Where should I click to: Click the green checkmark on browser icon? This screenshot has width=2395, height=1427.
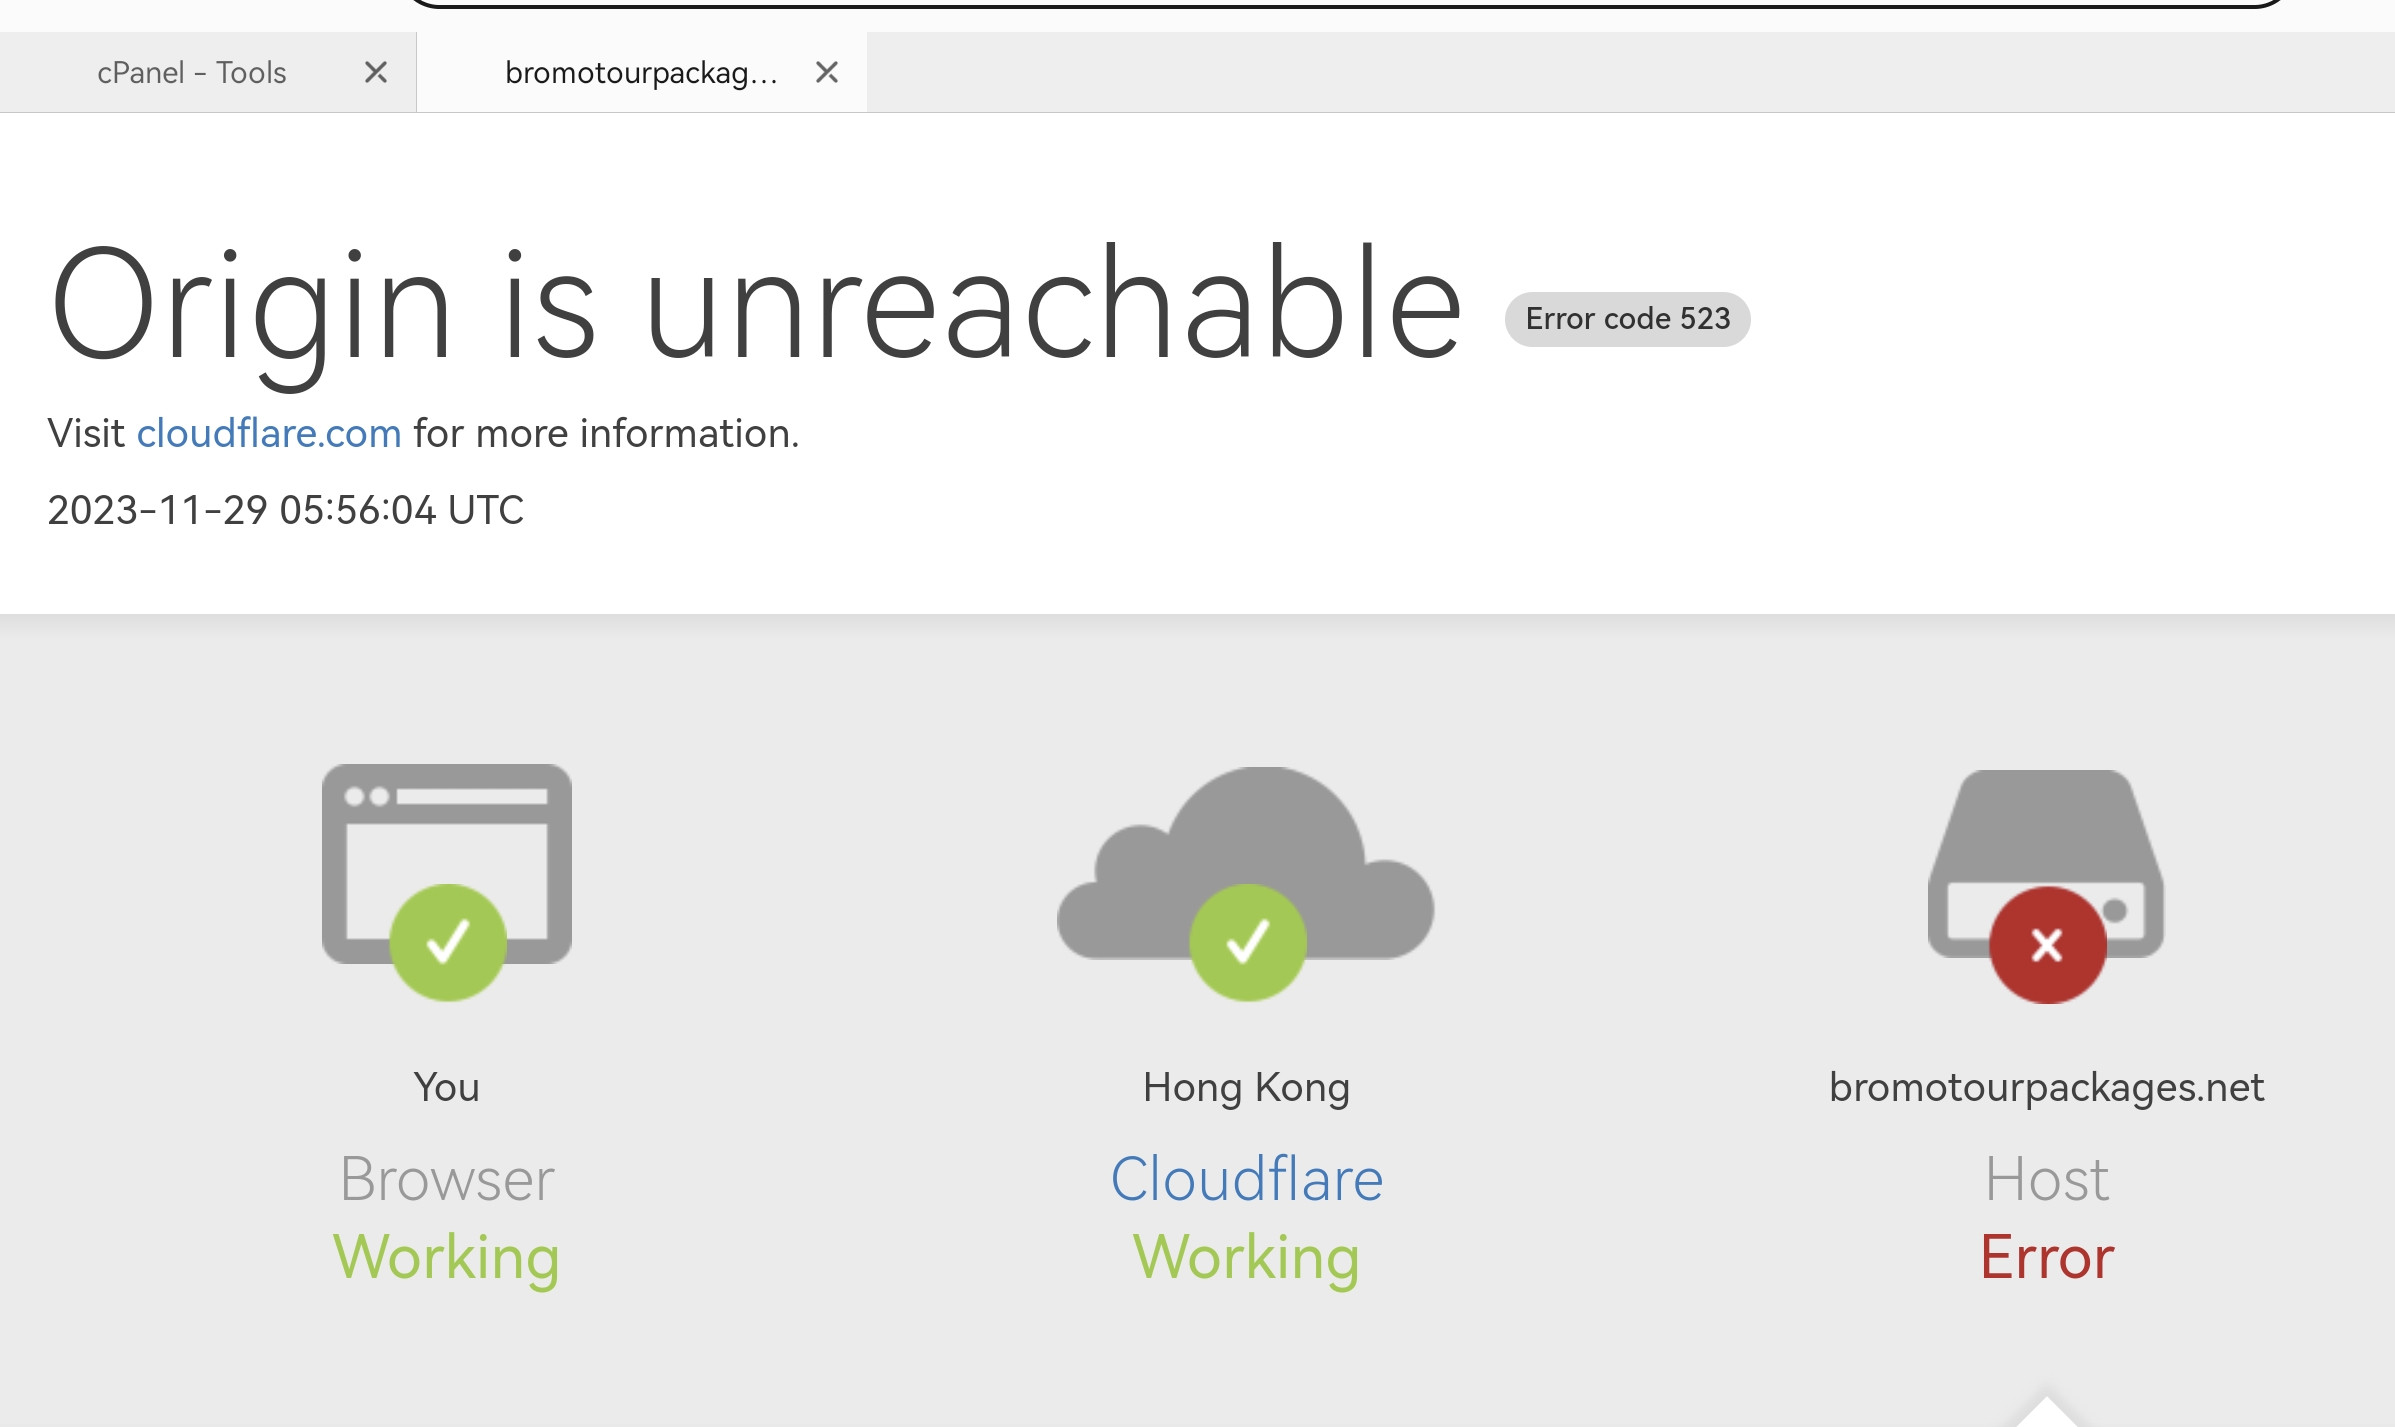(447, 942)
